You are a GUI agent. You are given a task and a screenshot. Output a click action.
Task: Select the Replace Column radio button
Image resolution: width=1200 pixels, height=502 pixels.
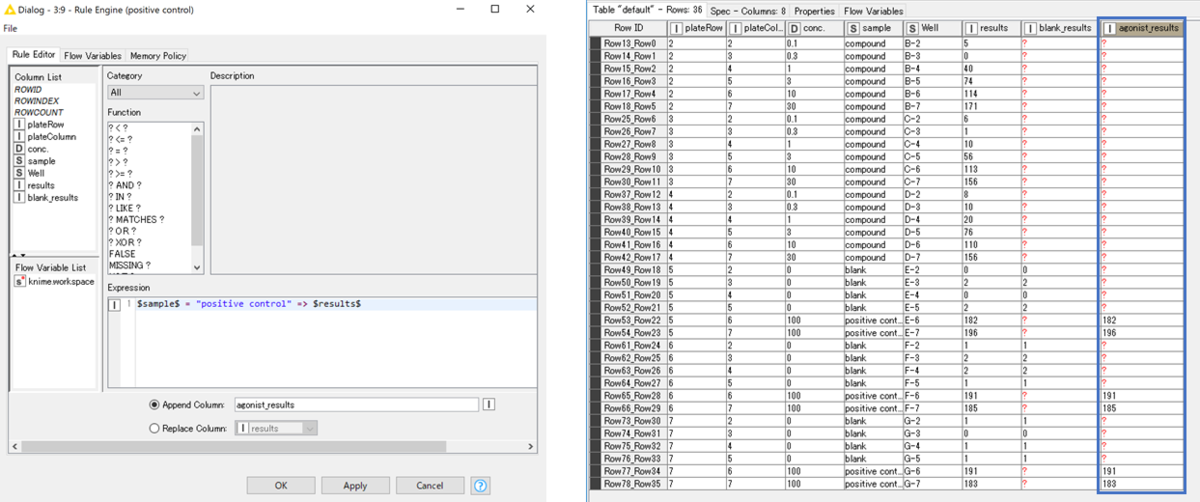[154, 428]
